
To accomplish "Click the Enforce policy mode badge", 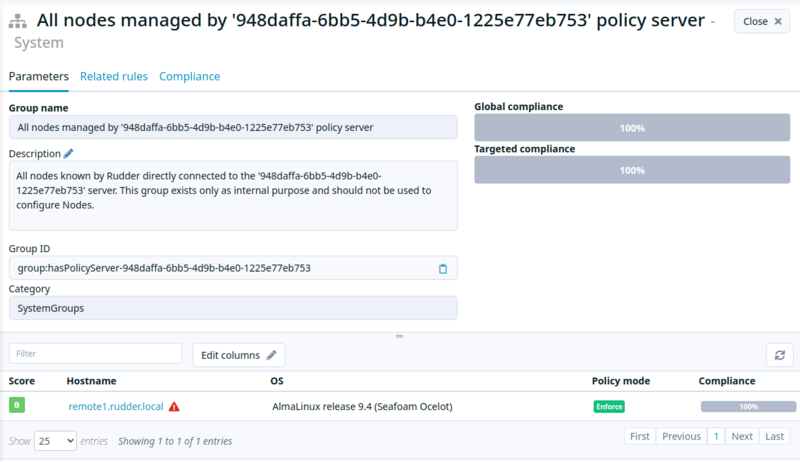I will [609, 406].
